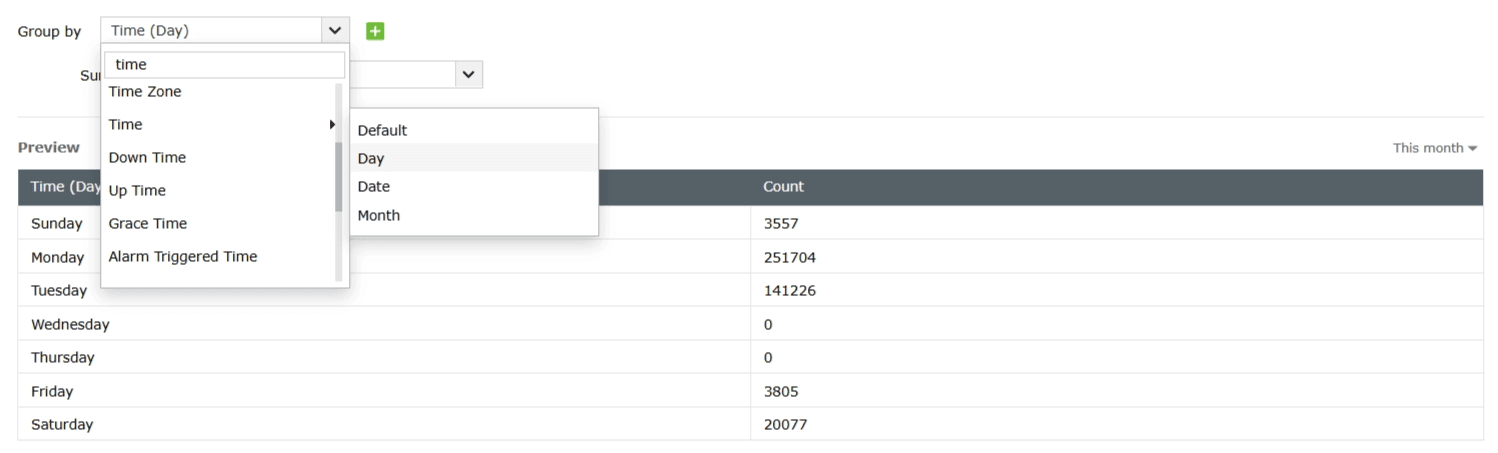Click the Count column header
Screen dimensions: 1498x453
click(x=783, y=187)
